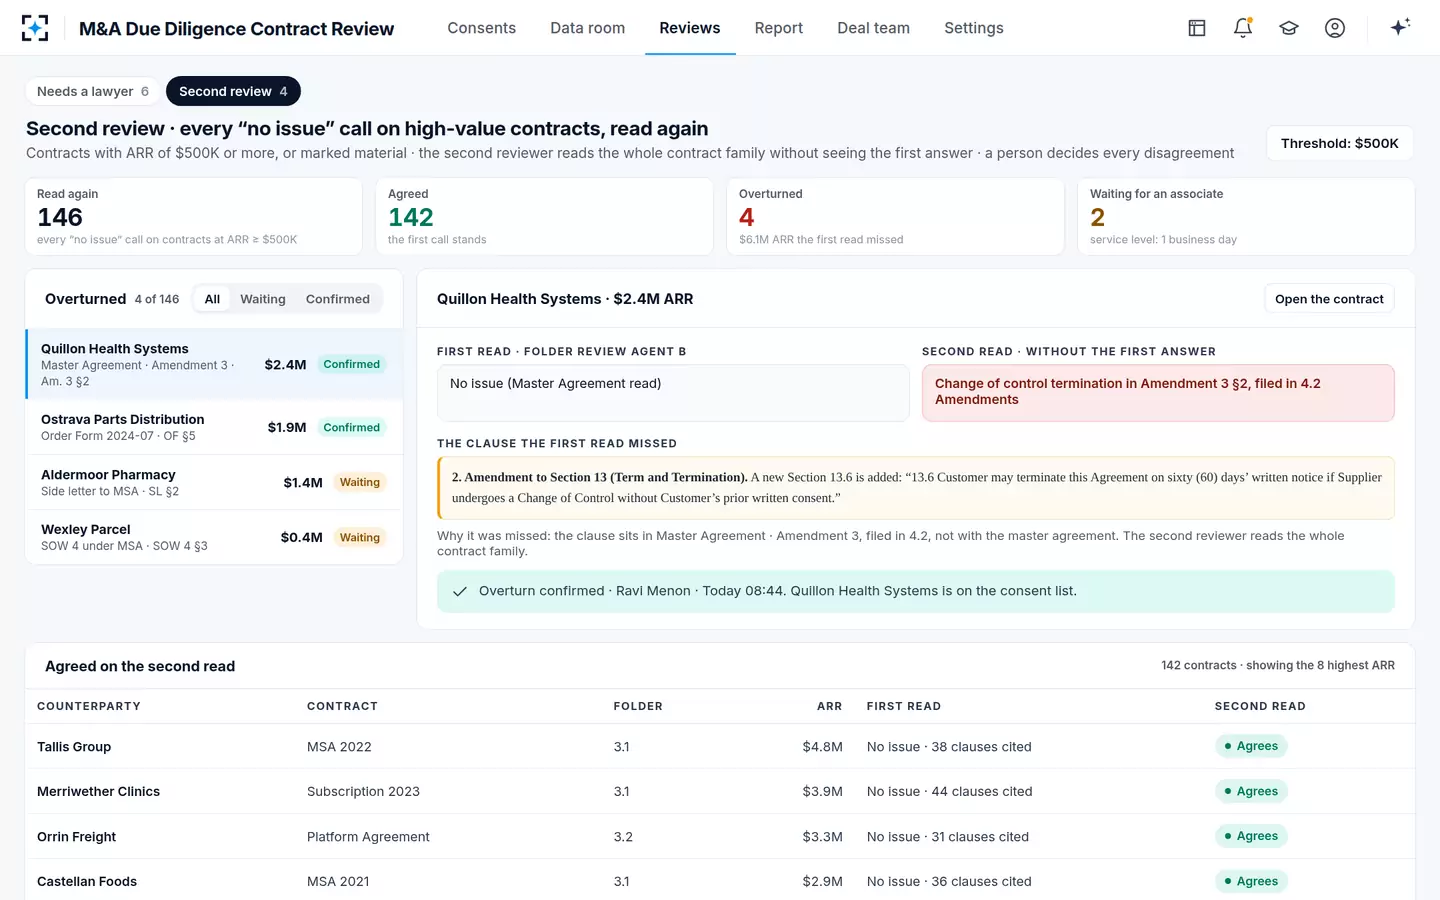
Task: Click the Orrin Freight row
Action: 720,836
